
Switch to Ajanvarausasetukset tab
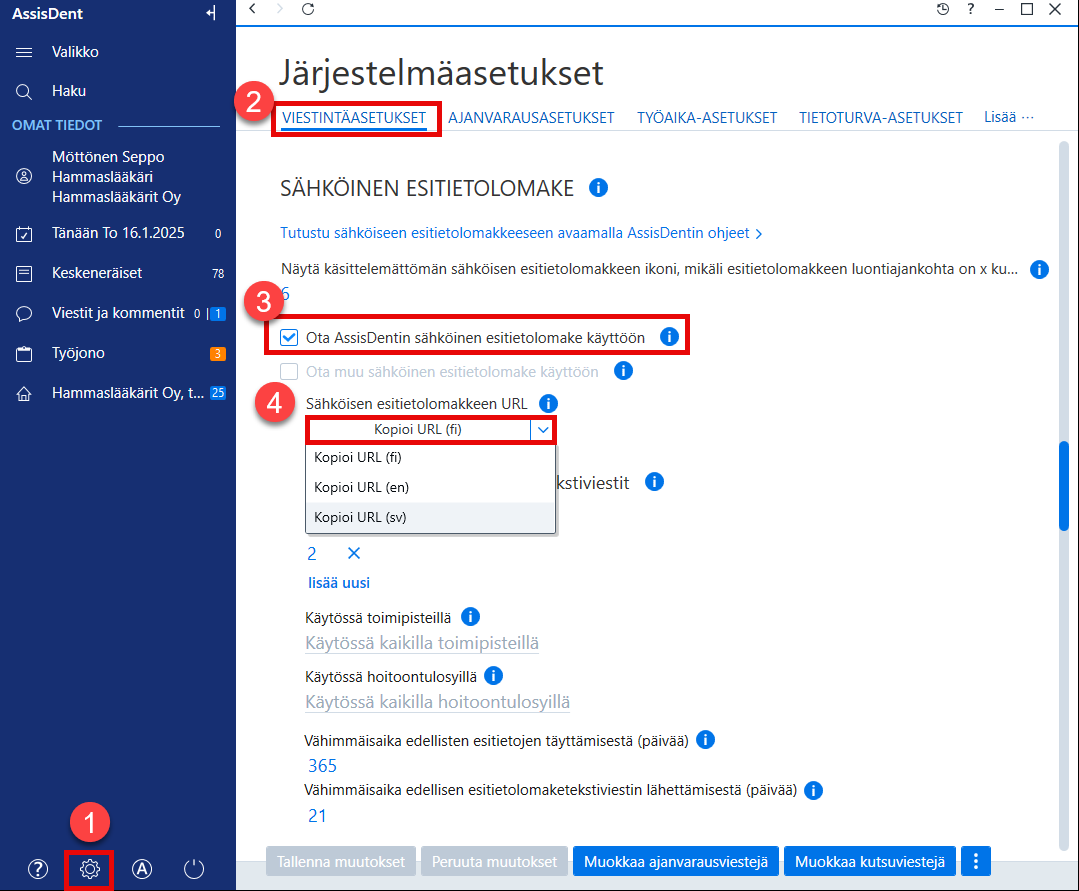click(x=531, y=118)
